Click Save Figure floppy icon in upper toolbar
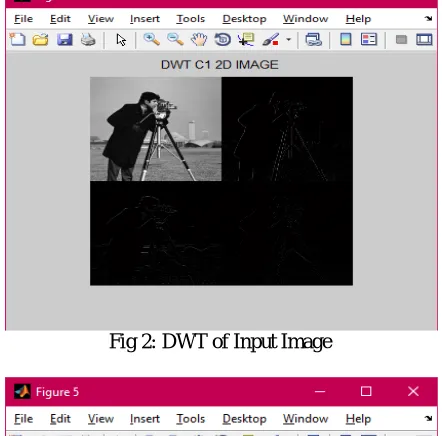The height and width of the screenshot is (436, 442). pos(65,39)
